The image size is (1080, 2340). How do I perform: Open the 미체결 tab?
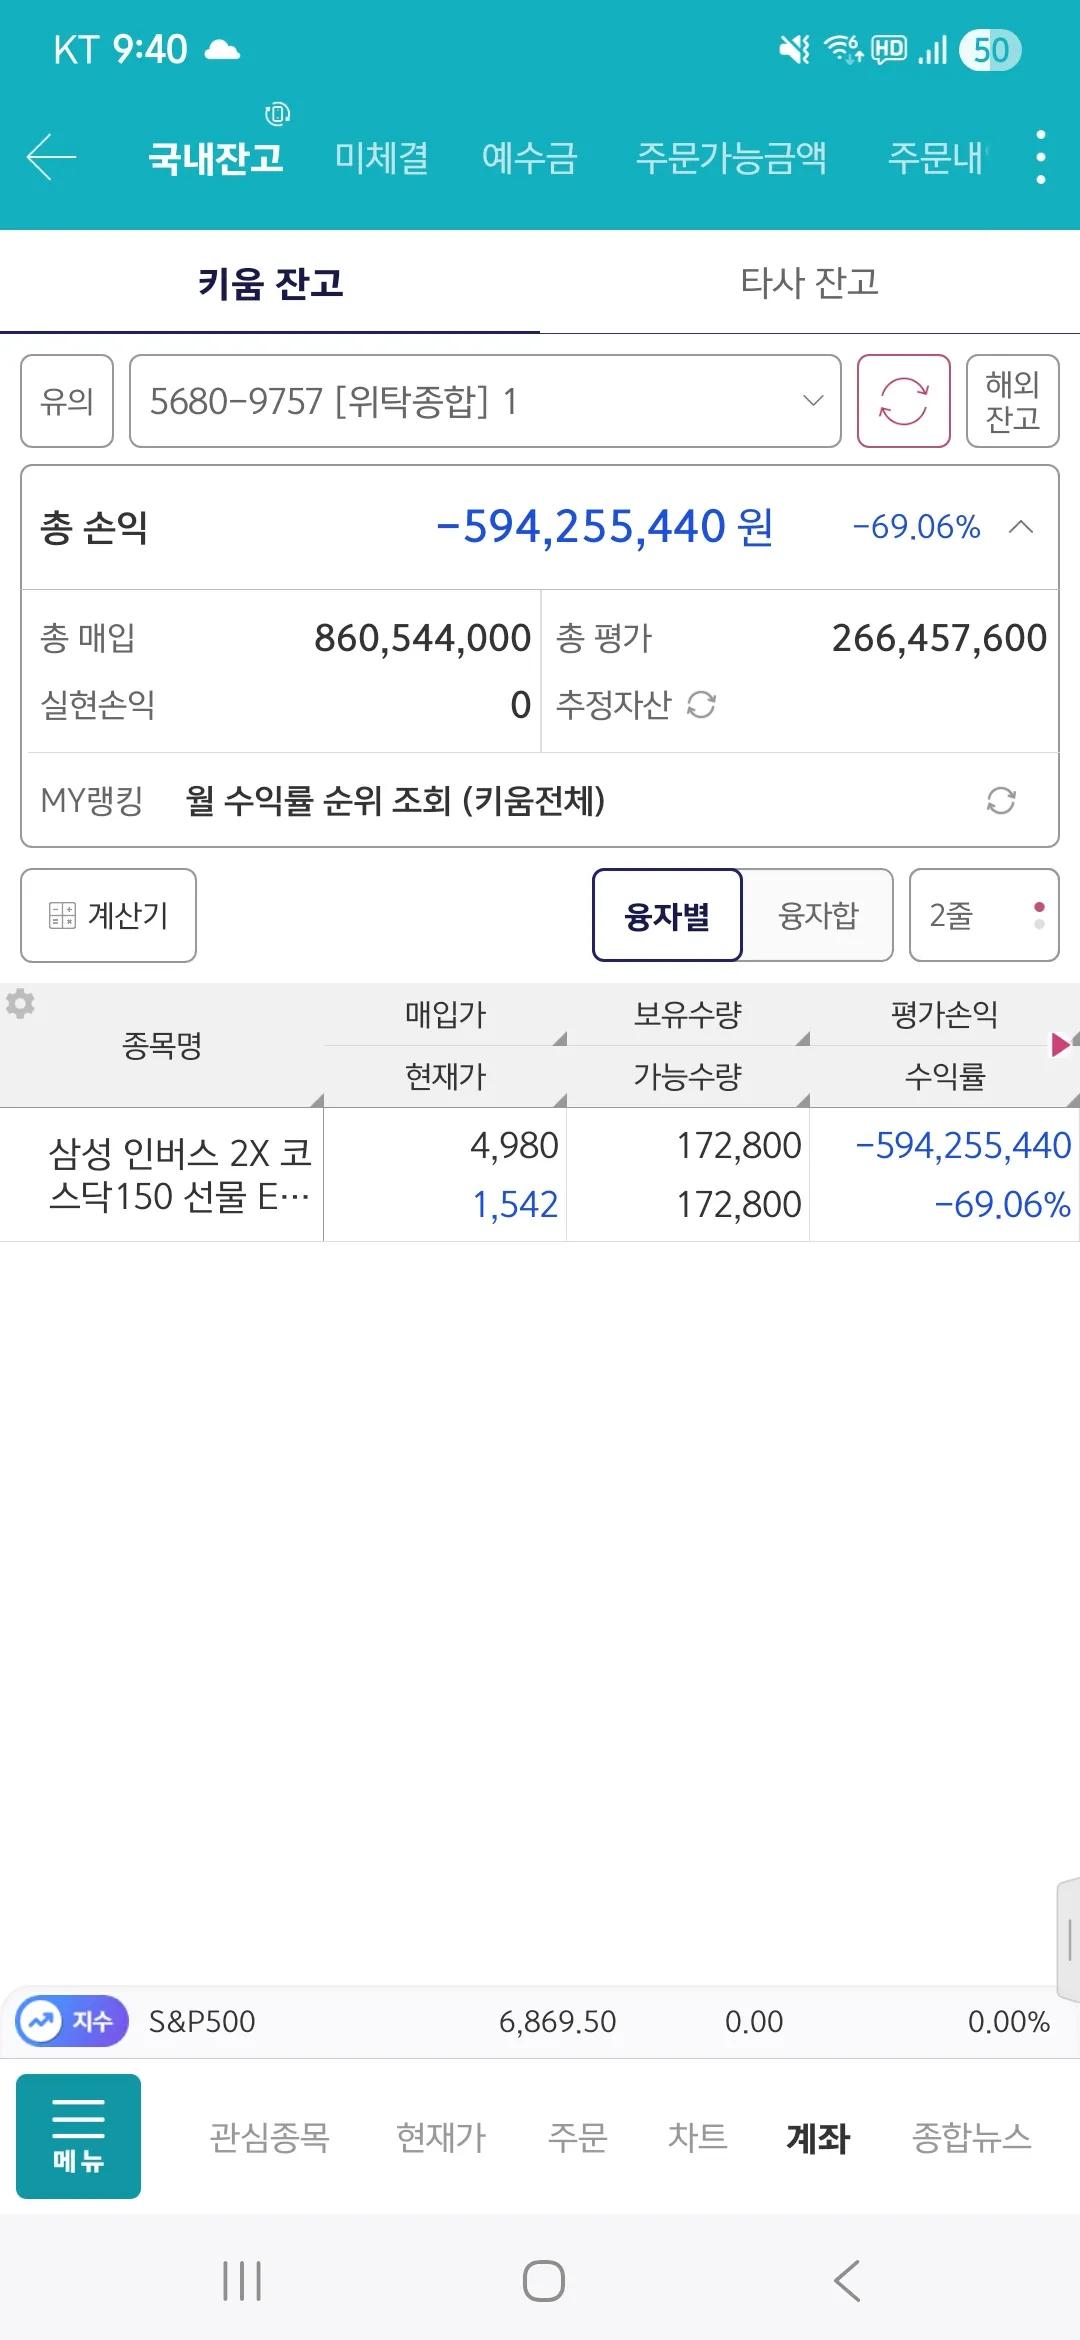coord(381,158)
